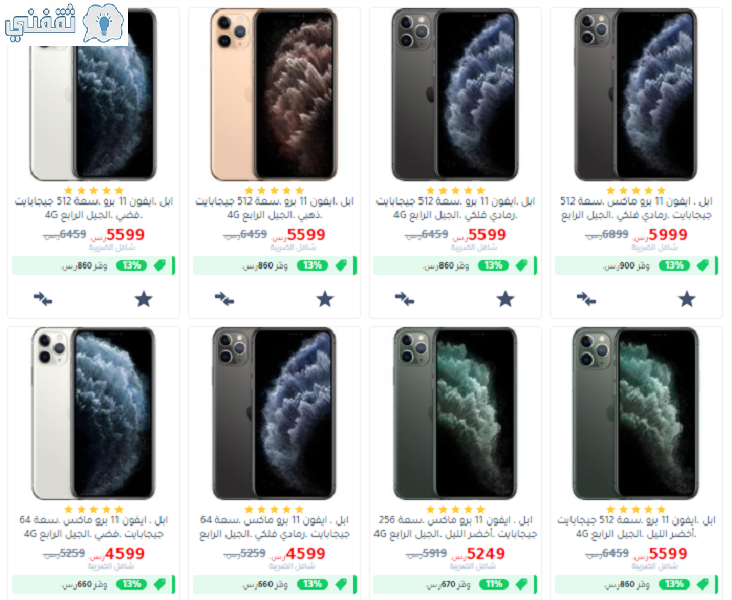Click compare icon for space gray iPhone 11 Pro
The width and height of the screenshot is (732, 600).
pyautogui.click(x=404, y=299)
